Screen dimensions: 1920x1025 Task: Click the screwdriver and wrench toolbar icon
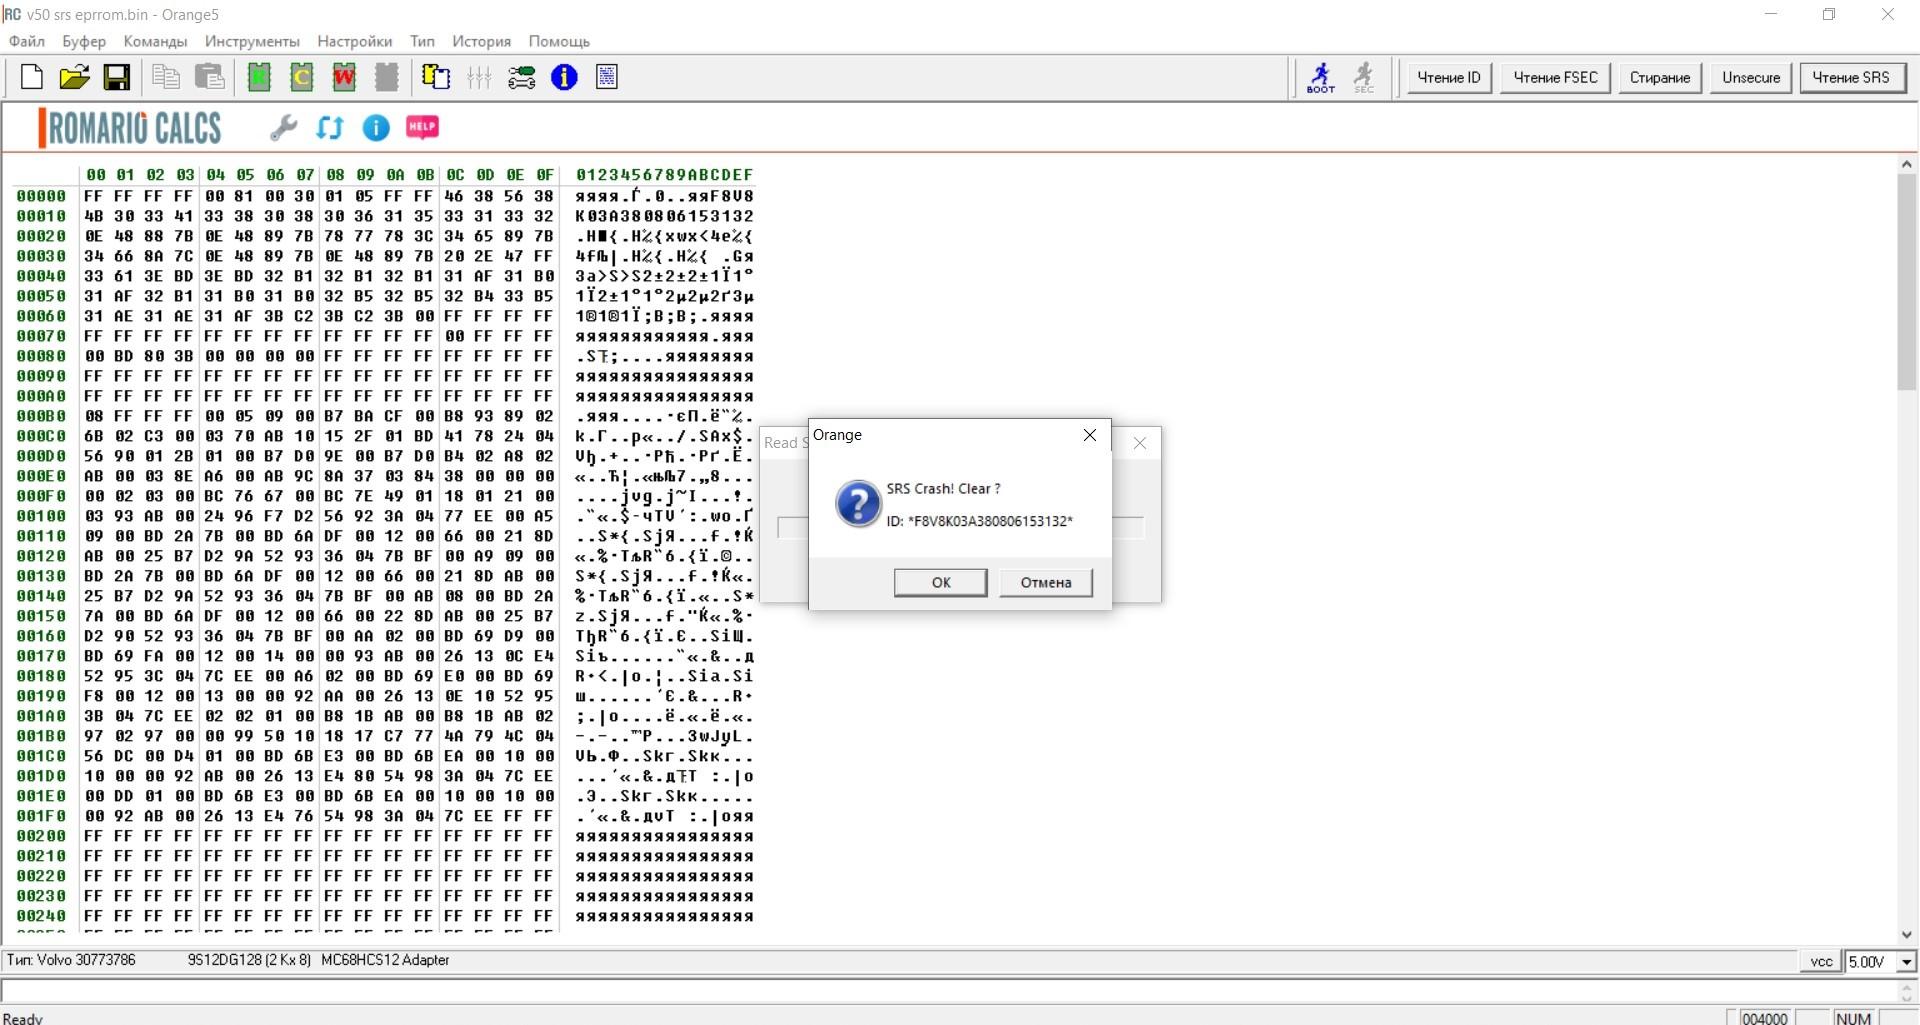pyautogui.click(x=521, y=77)
